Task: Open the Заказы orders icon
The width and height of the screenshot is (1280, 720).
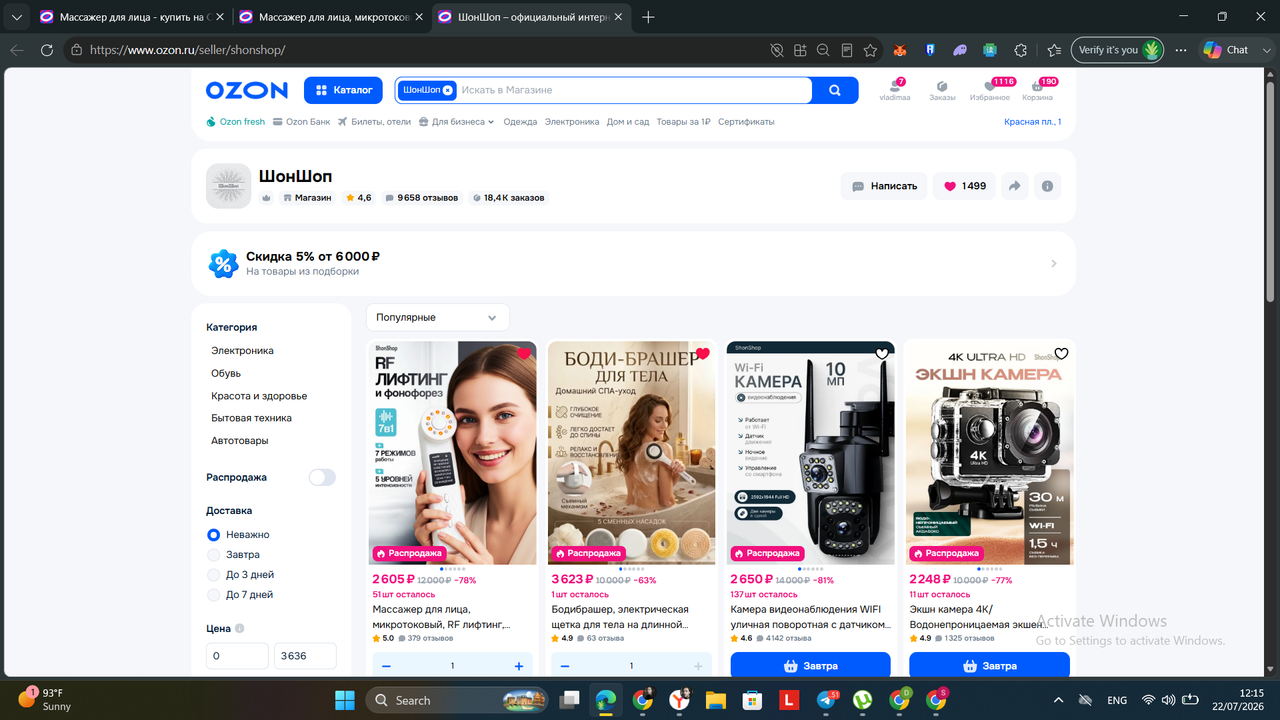Action: (x=942, y=90)
